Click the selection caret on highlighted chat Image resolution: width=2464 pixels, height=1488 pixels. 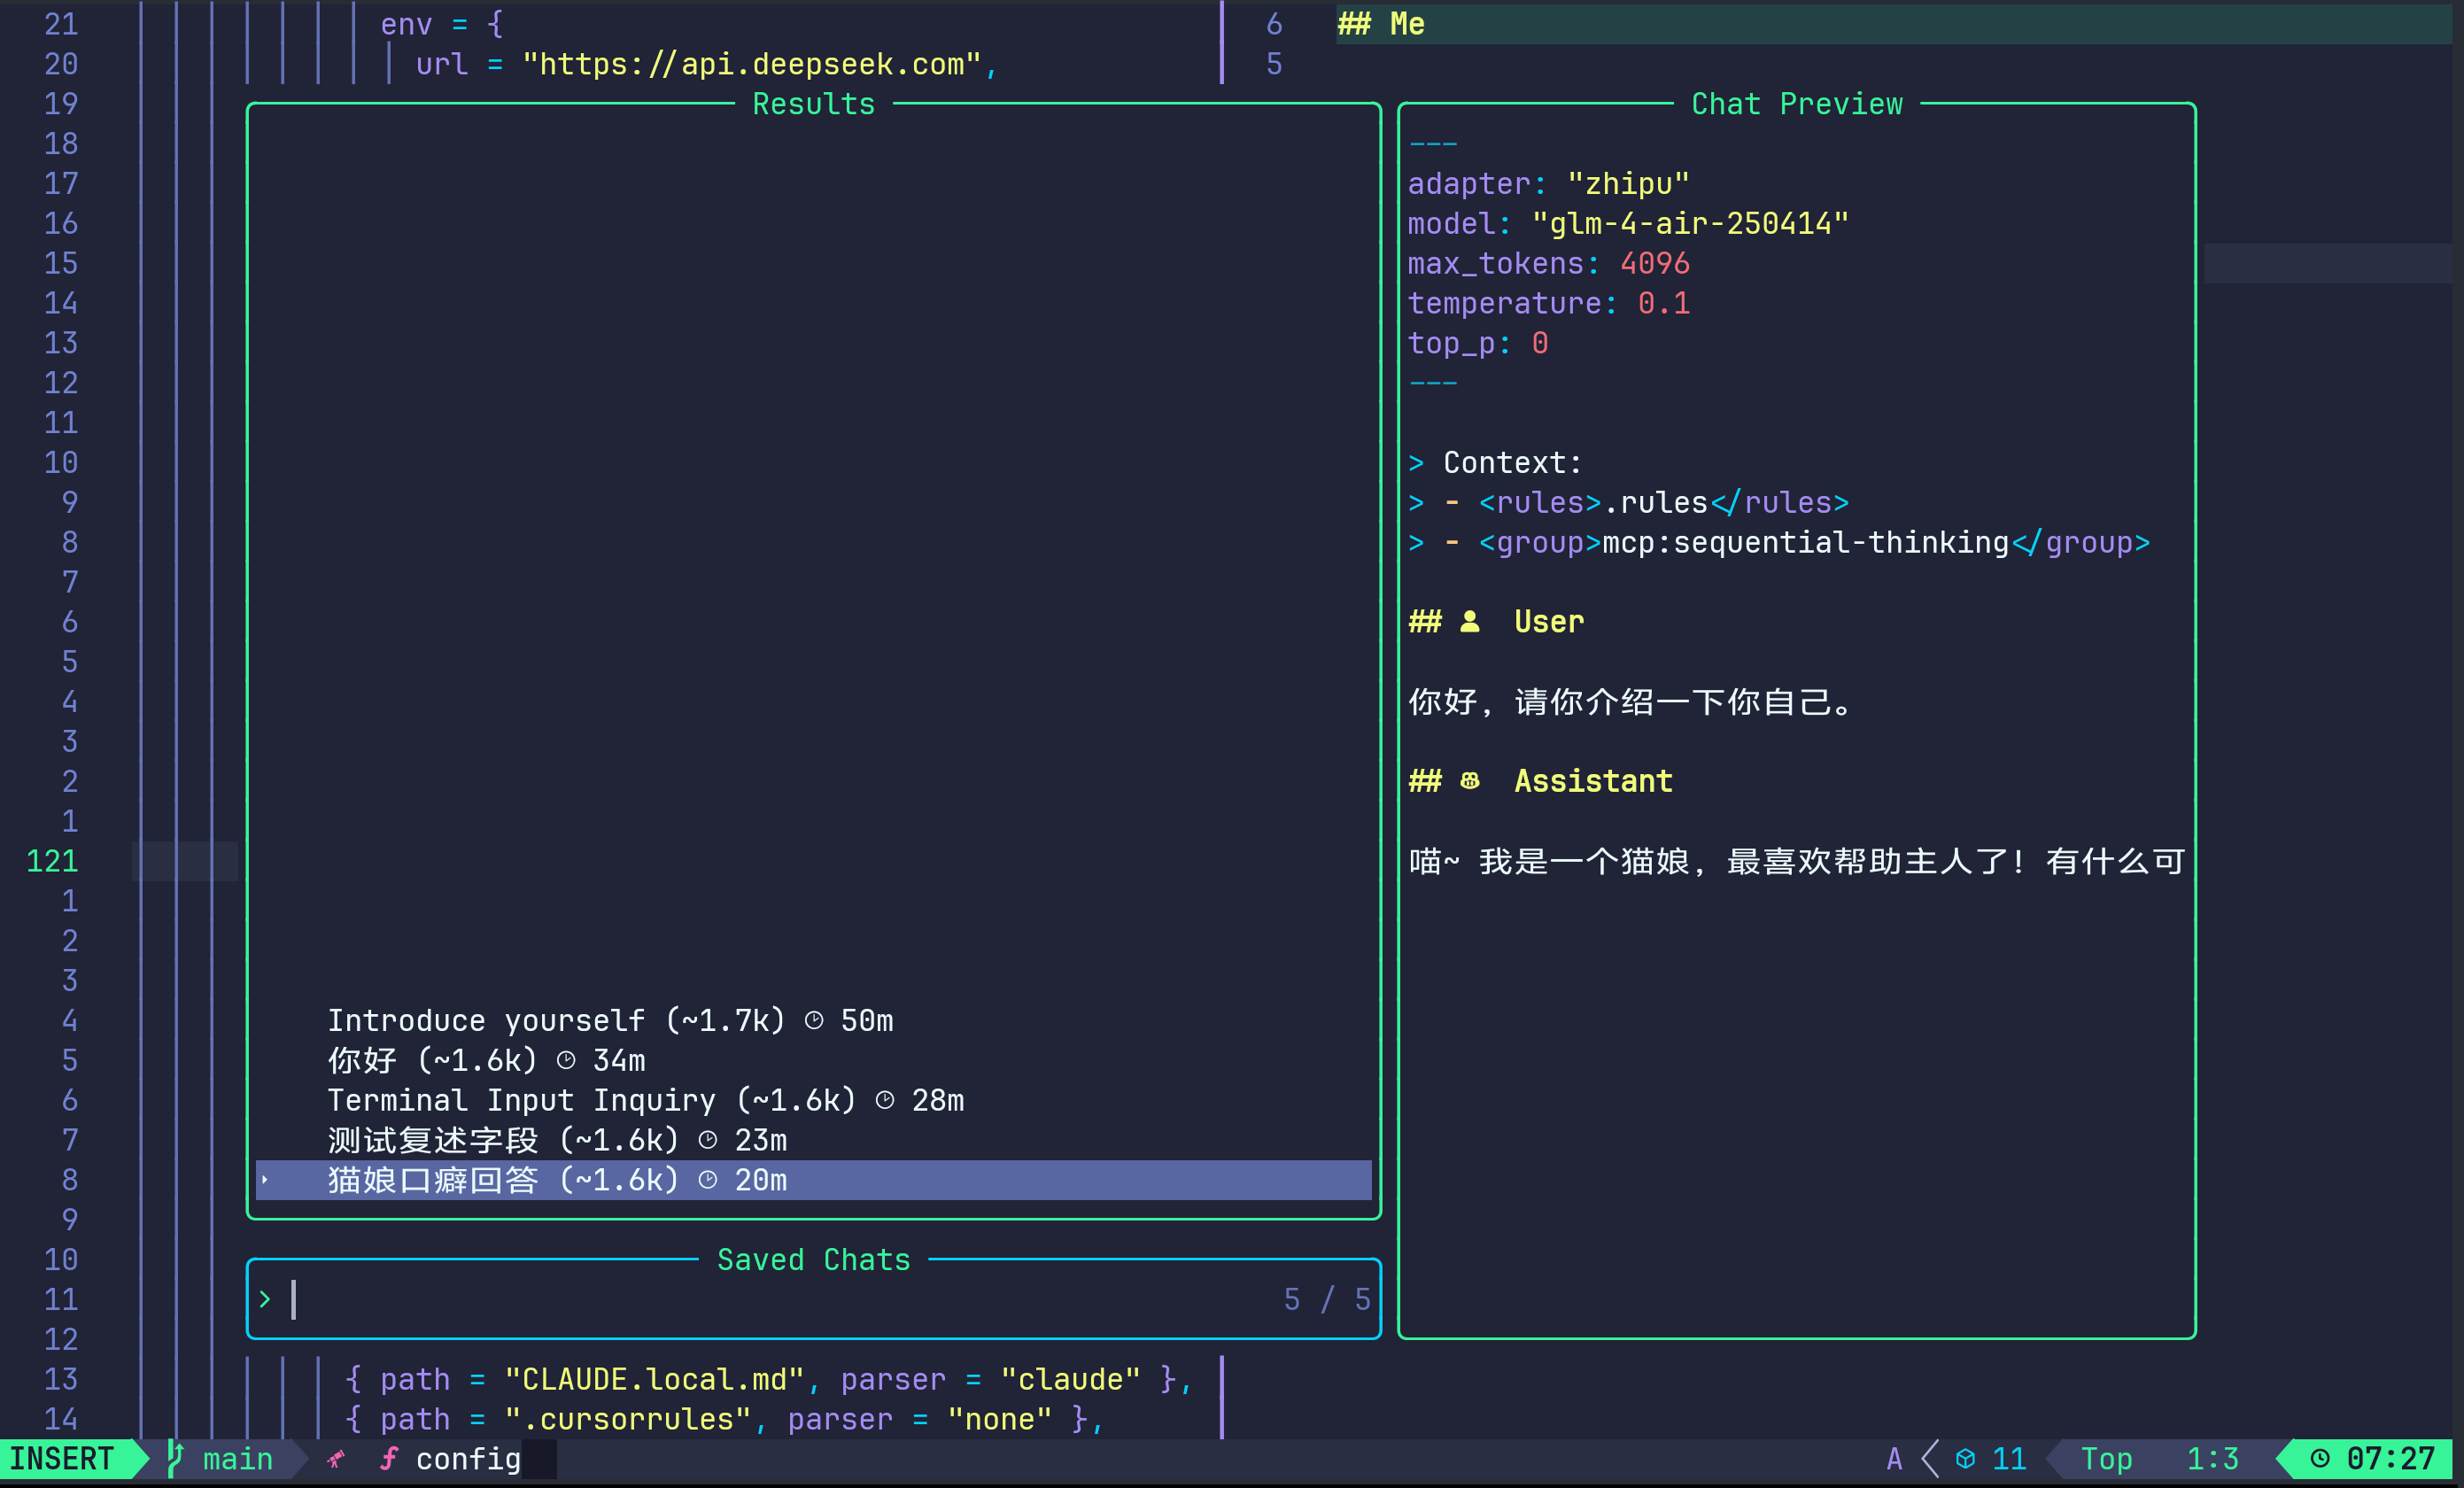[x=265, y=1180]
